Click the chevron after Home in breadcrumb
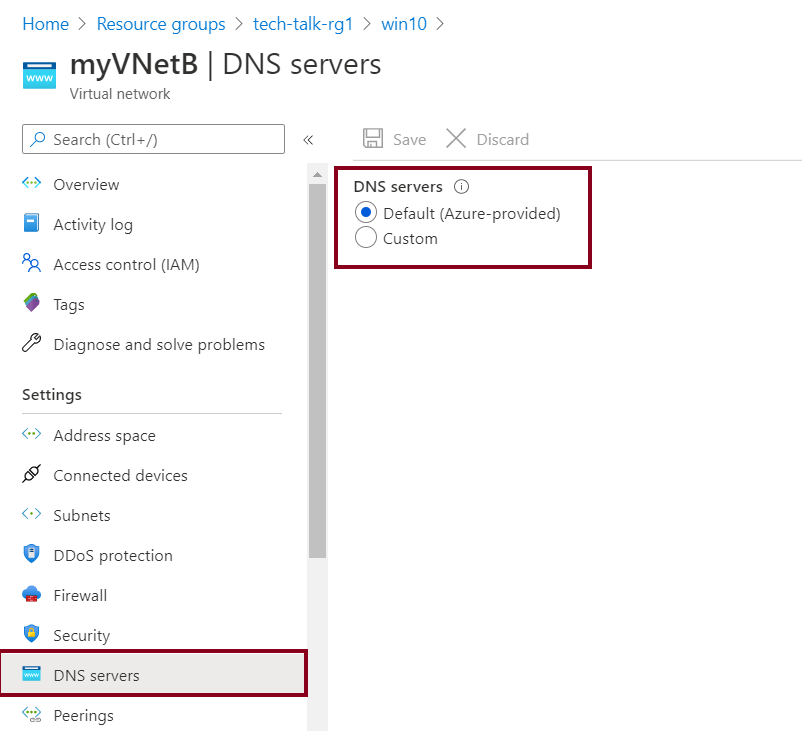The width and height of the screenshot is (802, 731). (82, 24)
